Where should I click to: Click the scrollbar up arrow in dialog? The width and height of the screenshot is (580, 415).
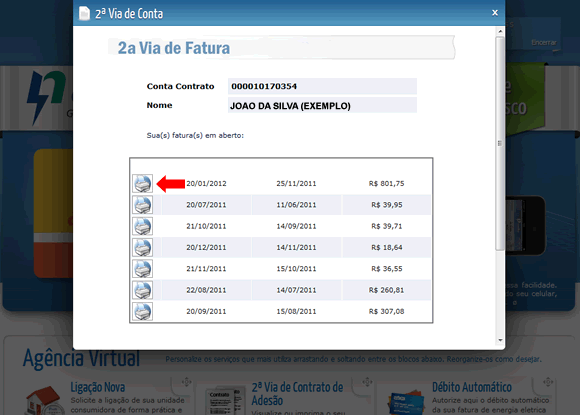[x=500, y=31]
